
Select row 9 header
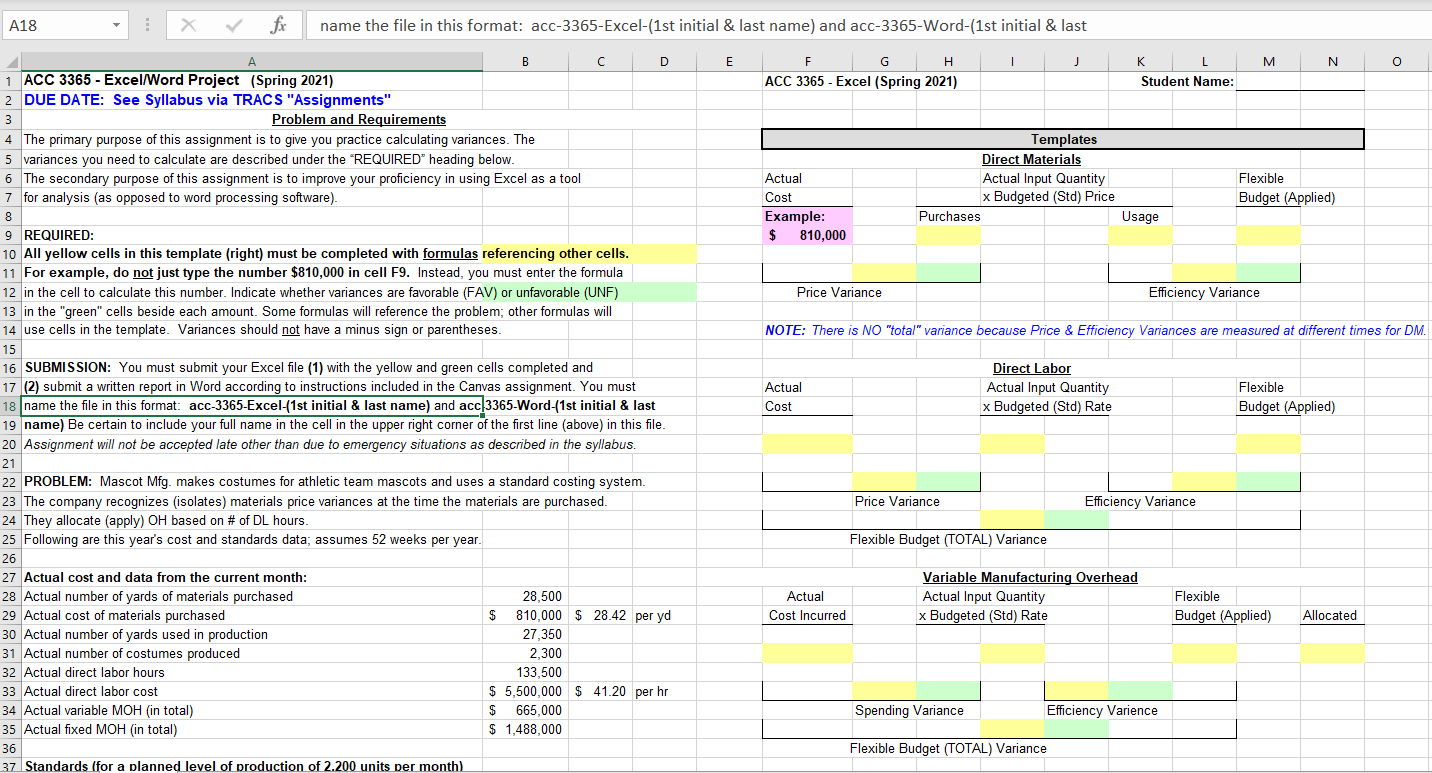click(x=10, y=234)
